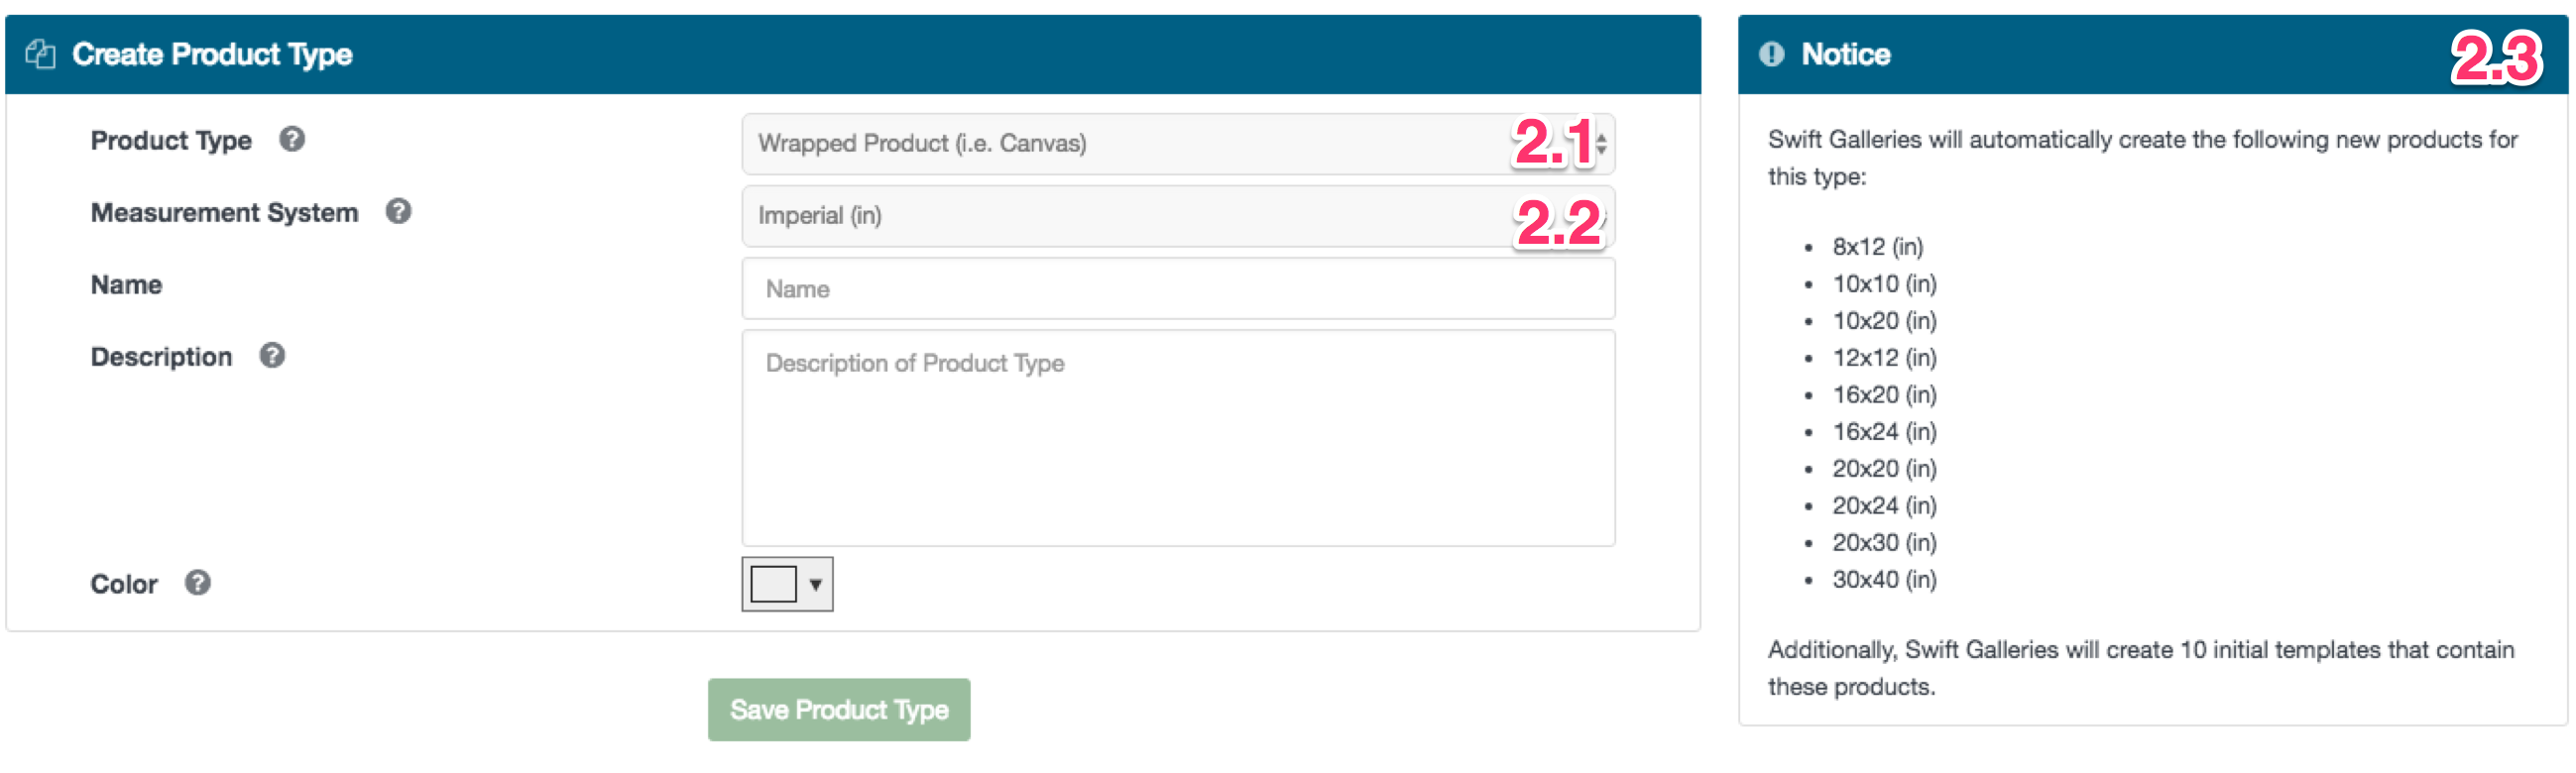2576x773 pixels.
Task: Select the 8x12 (in) list entry
Action: point(1877,246)
